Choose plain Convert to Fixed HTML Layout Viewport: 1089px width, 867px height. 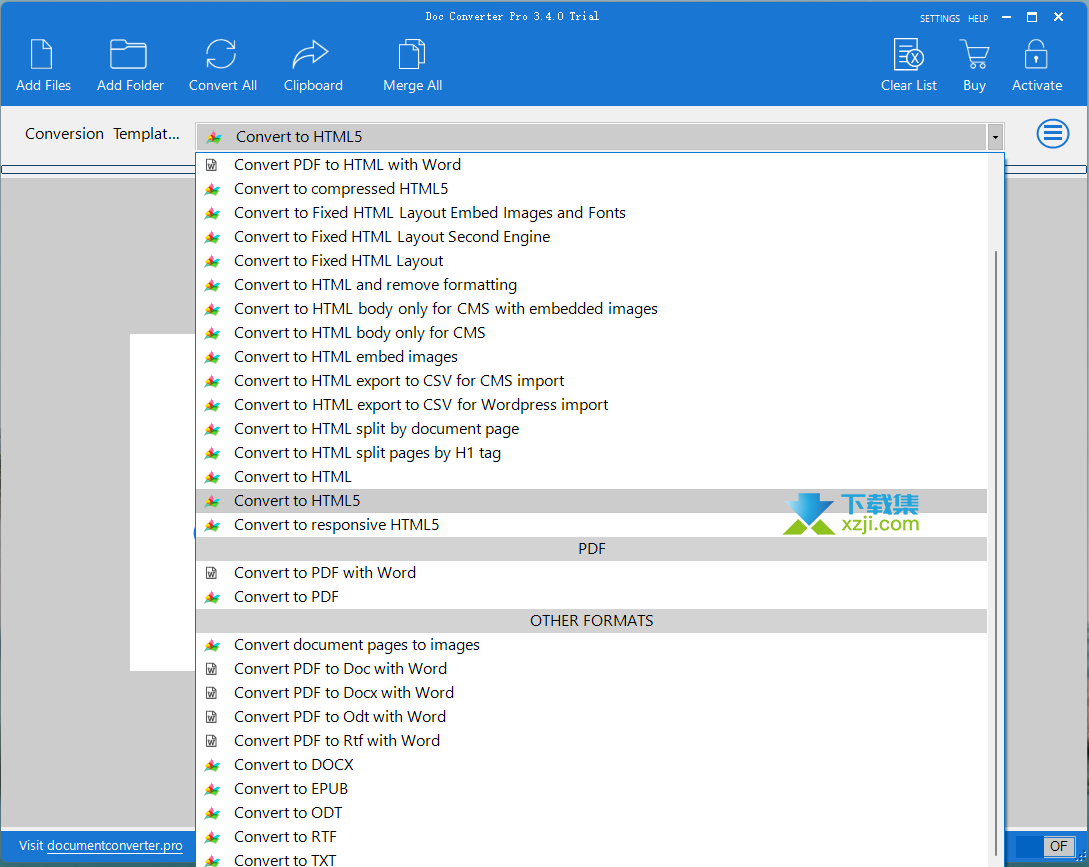591,261
